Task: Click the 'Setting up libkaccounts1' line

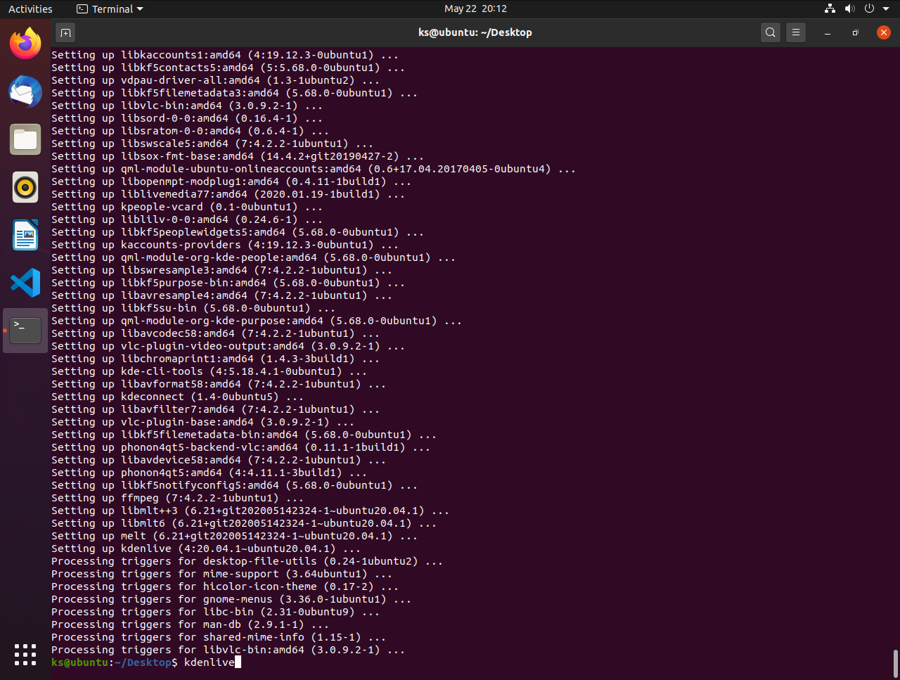Action: coord(224,55)
